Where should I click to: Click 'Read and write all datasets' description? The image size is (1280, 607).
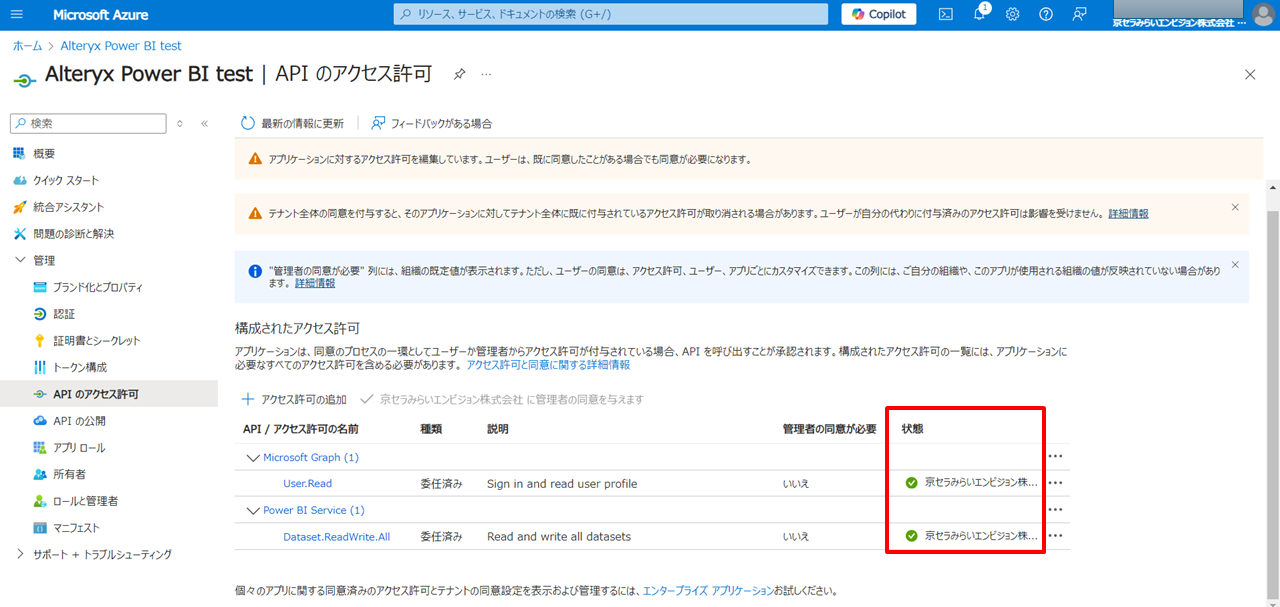coord(559,537)
